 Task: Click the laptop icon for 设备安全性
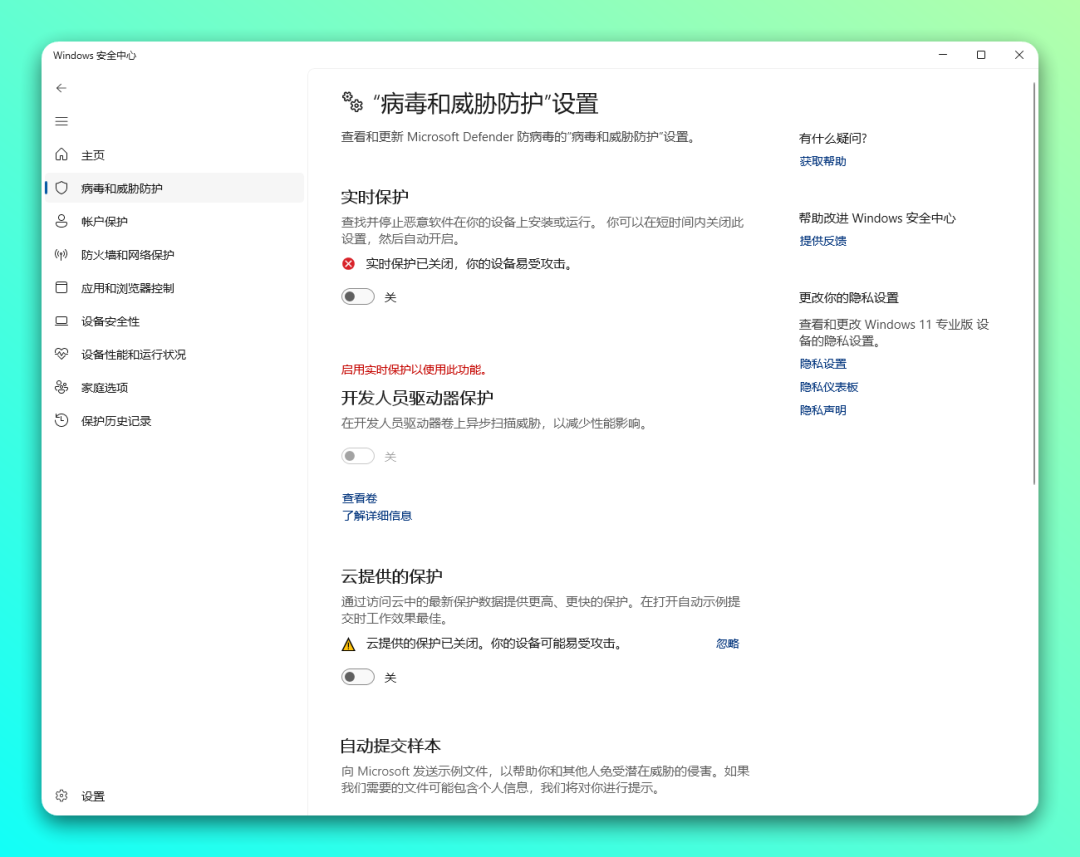click(x=62, y=321)
